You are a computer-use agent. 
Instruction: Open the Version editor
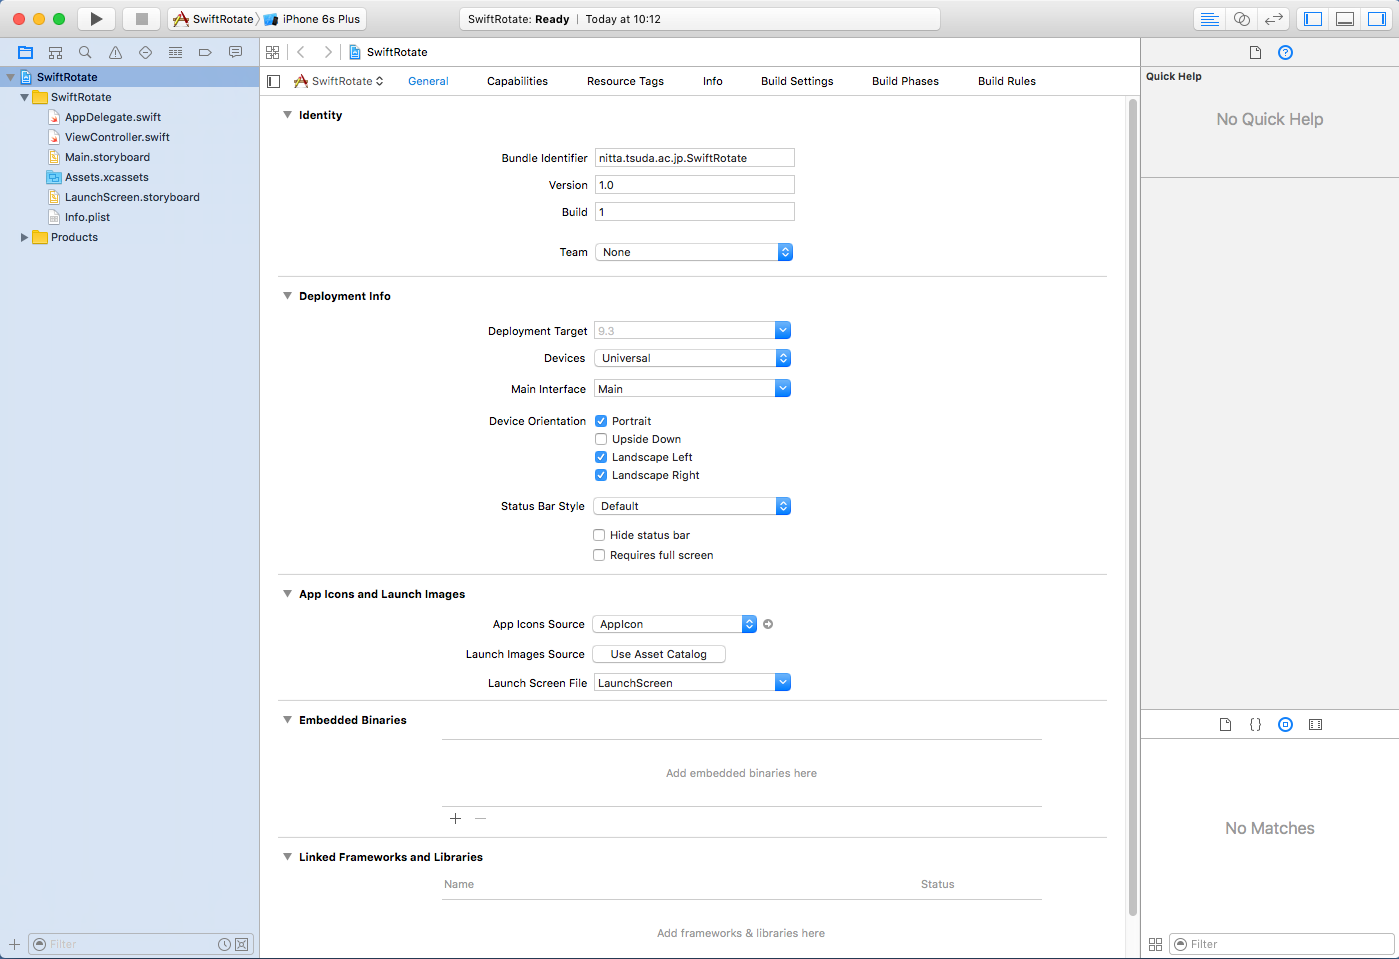tap(1273, 19)
